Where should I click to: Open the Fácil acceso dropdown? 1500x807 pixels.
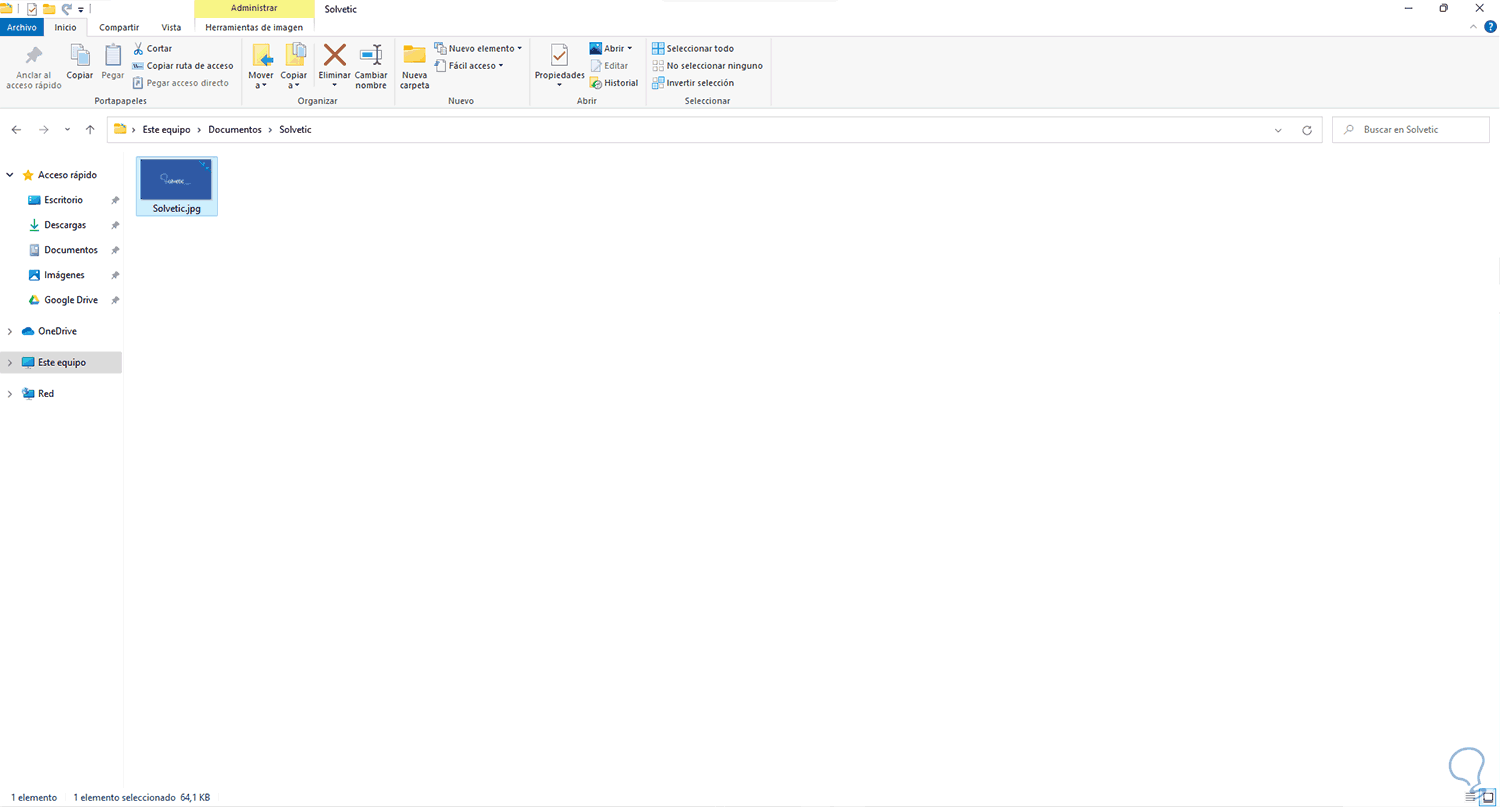pos(469,66)
